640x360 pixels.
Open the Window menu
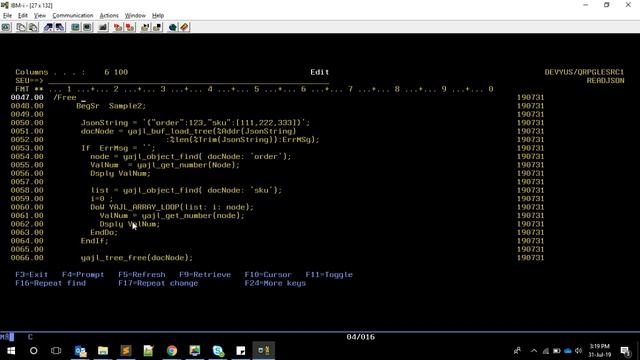pos(135,16)
